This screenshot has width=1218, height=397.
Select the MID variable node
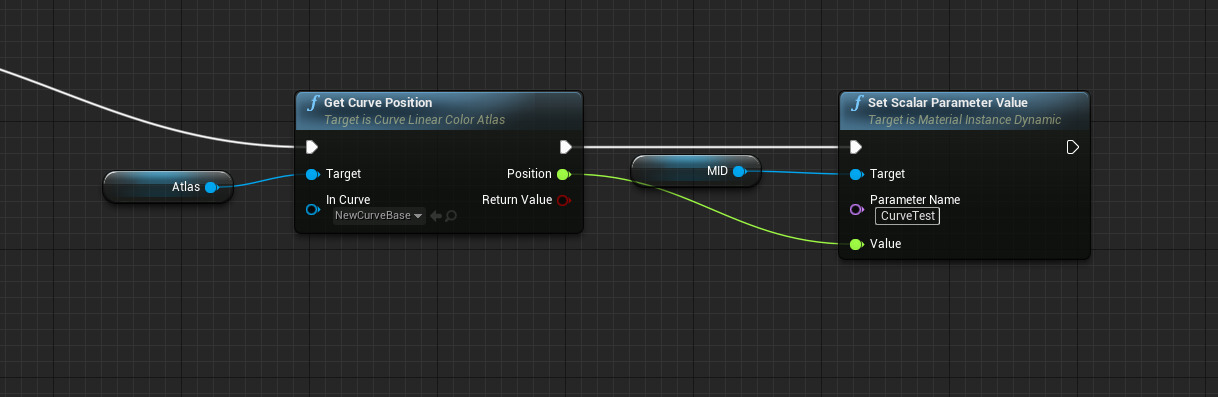[696, 172]
